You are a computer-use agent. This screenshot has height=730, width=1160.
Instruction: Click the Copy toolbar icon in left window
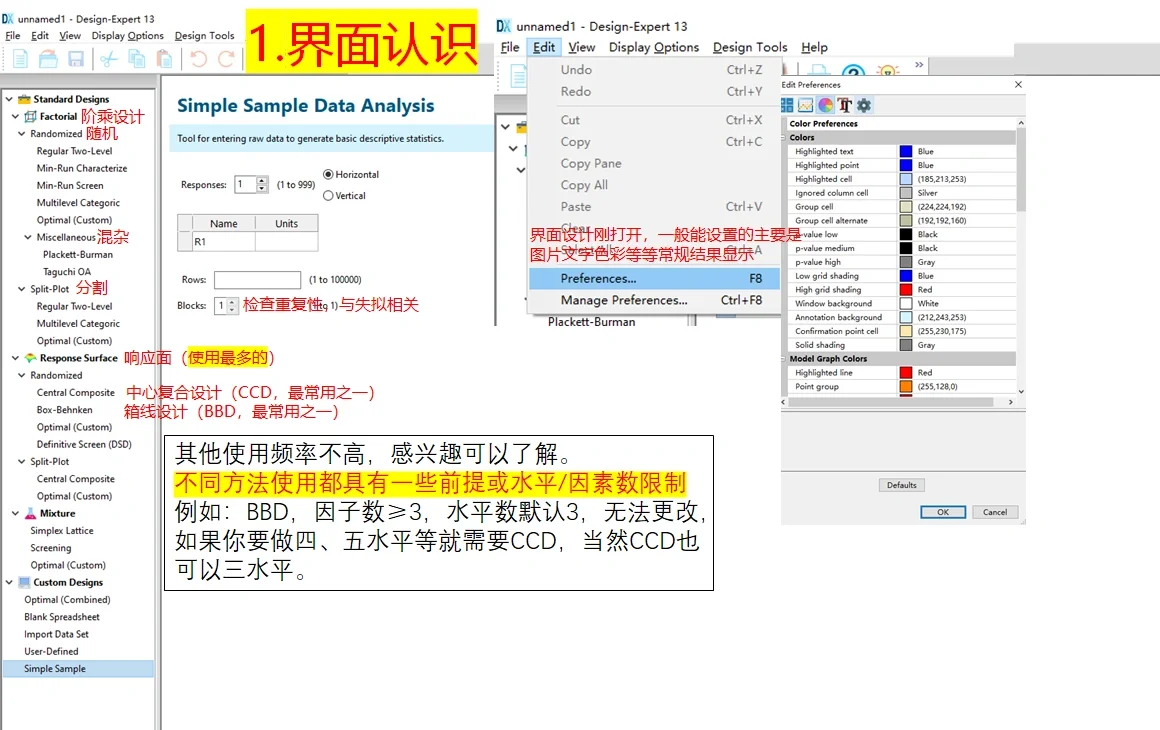pyautogui.click(x=137, y=59)
